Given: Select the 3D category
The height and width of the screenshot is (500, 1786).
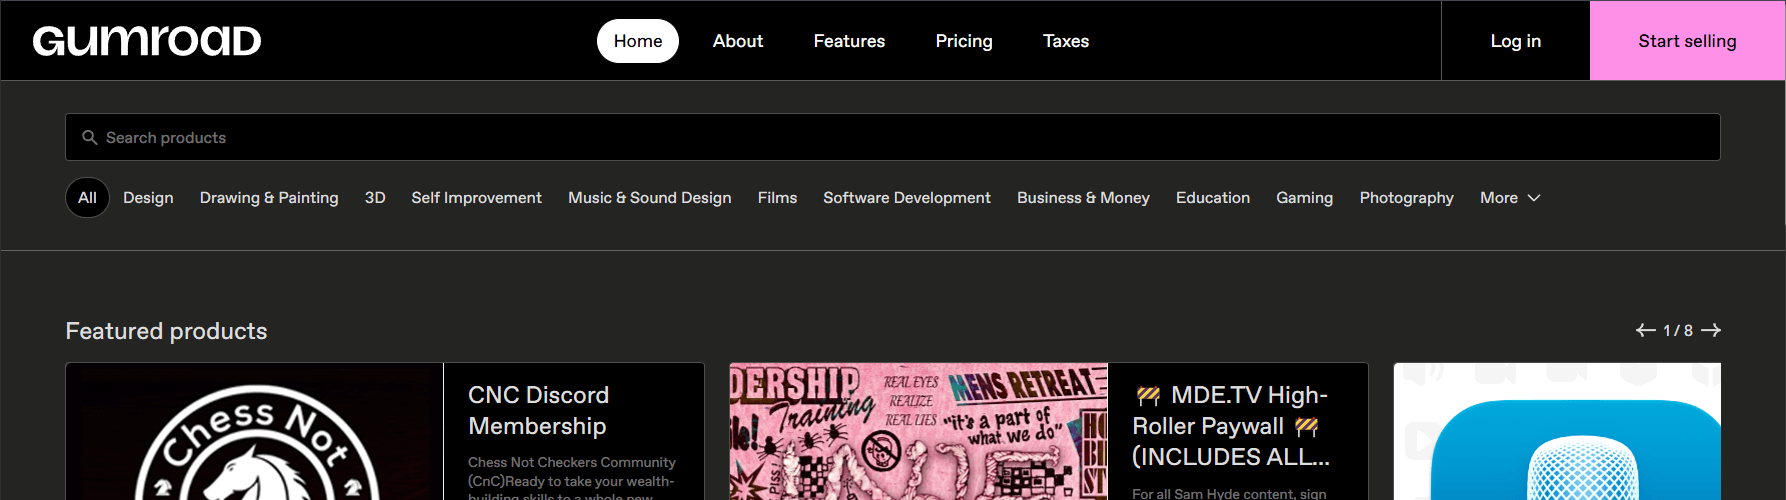Looking at the screenshot, I should (375, 198).
